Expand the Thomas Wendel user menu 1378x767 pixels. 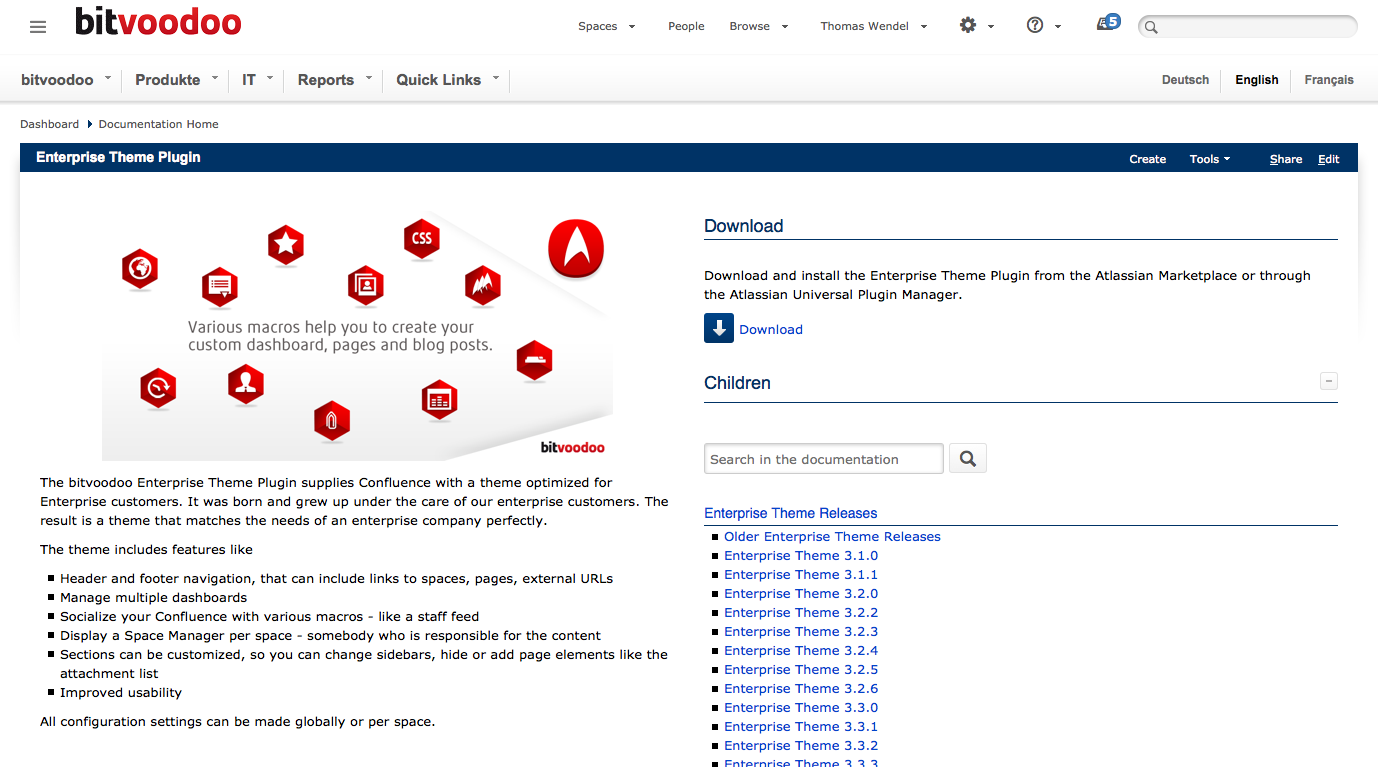tap(866, 26)
